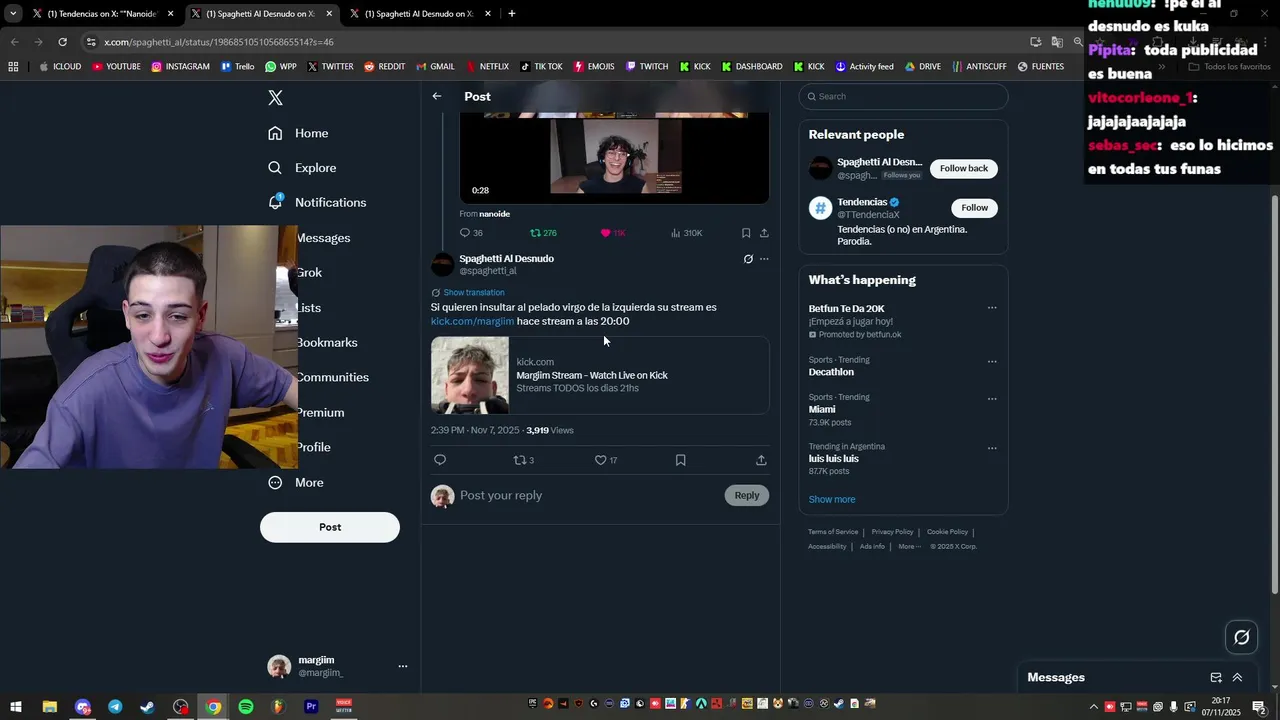Open the browser apps grid icon

coord(13,67)
